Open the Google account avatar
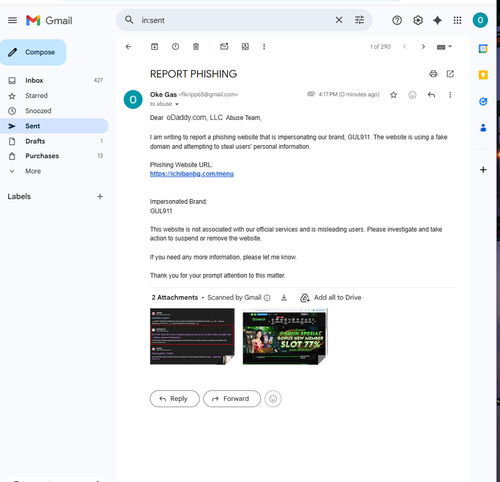The width and height of the screenshot is (500, 482). click(480, 20)
